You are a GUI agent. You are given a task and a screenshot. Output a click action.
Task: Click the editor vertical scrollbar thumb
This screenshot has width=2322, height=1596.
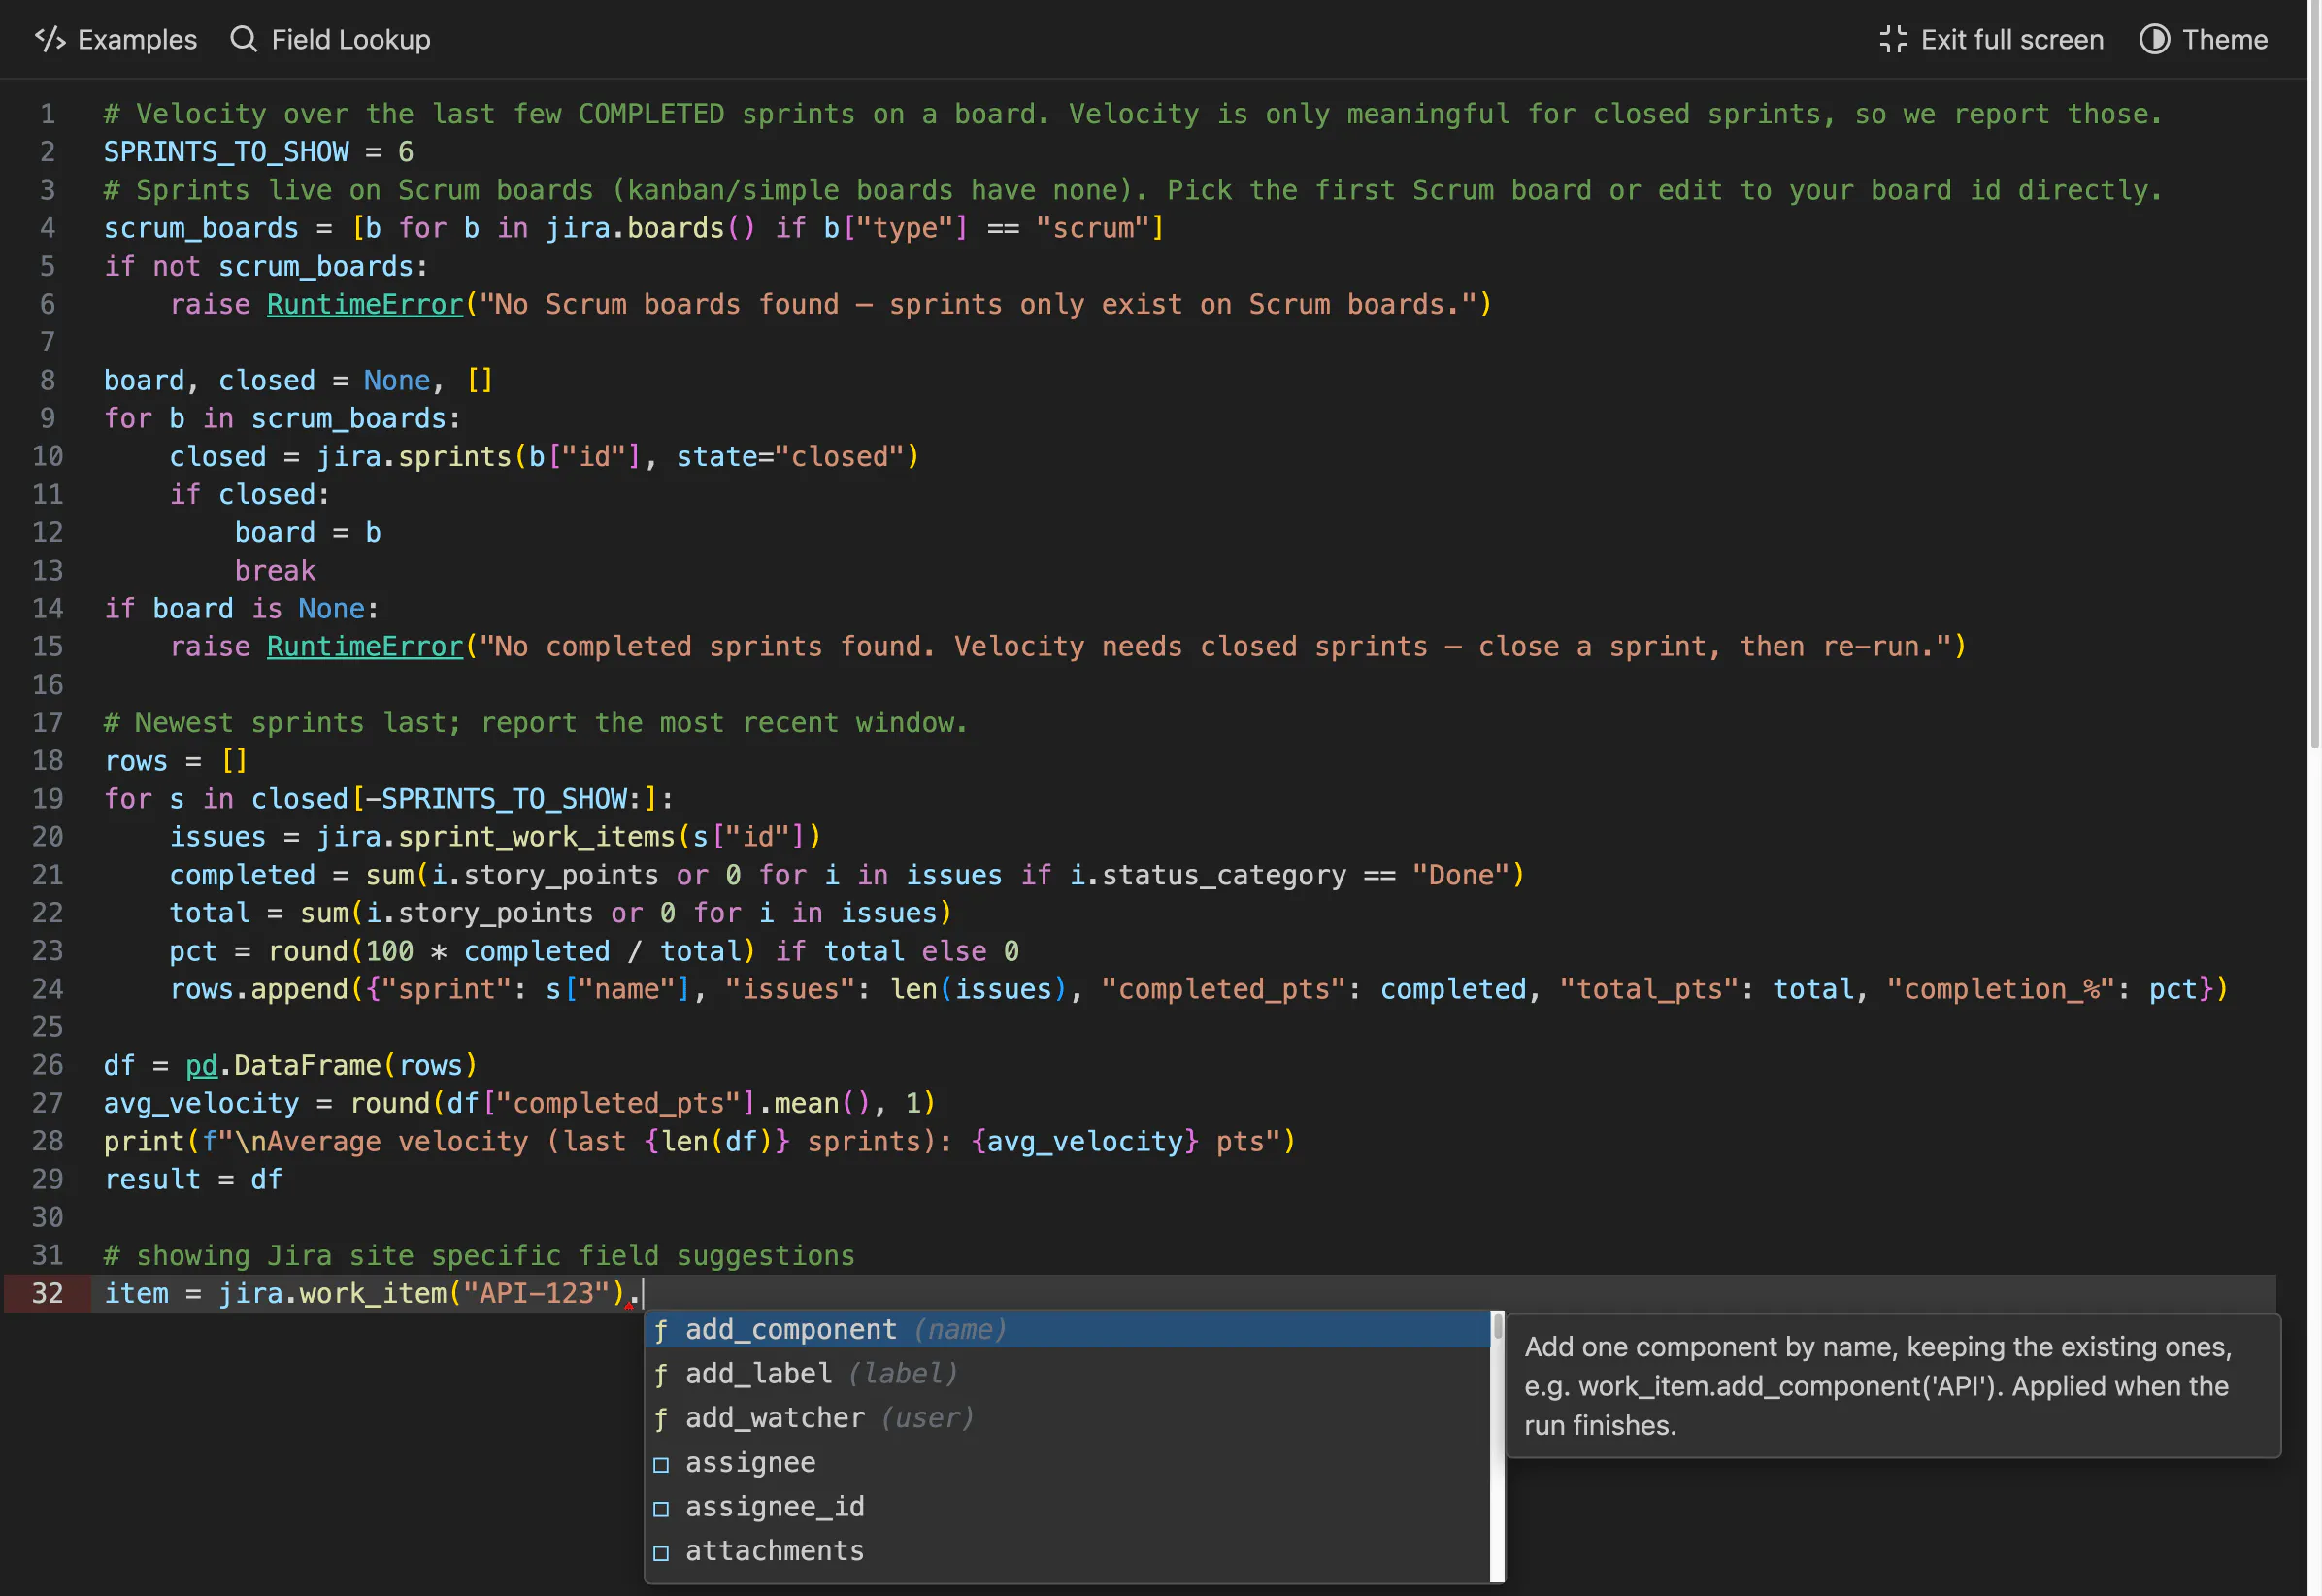coord(2314,374)
